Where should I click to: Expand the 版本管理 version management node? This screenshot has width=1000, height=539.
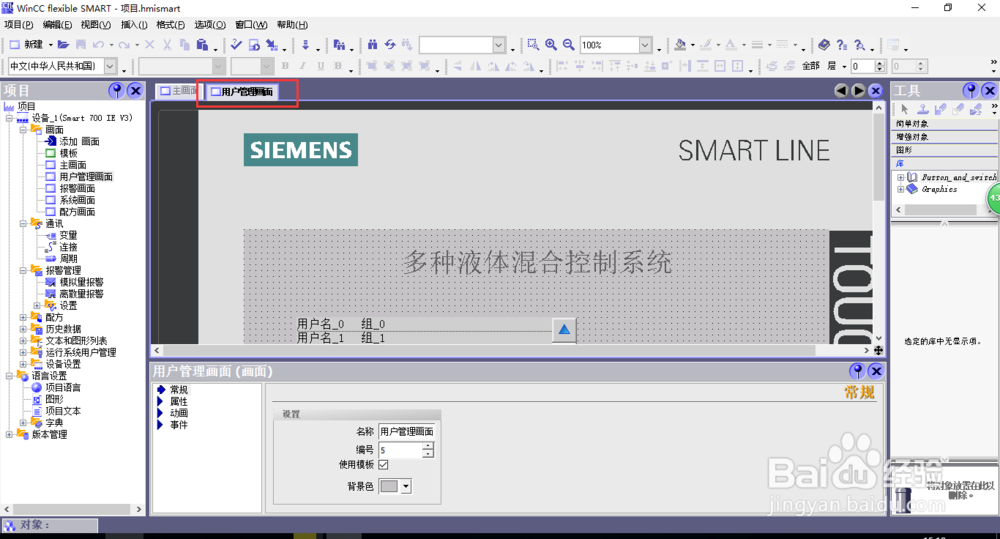9,434
